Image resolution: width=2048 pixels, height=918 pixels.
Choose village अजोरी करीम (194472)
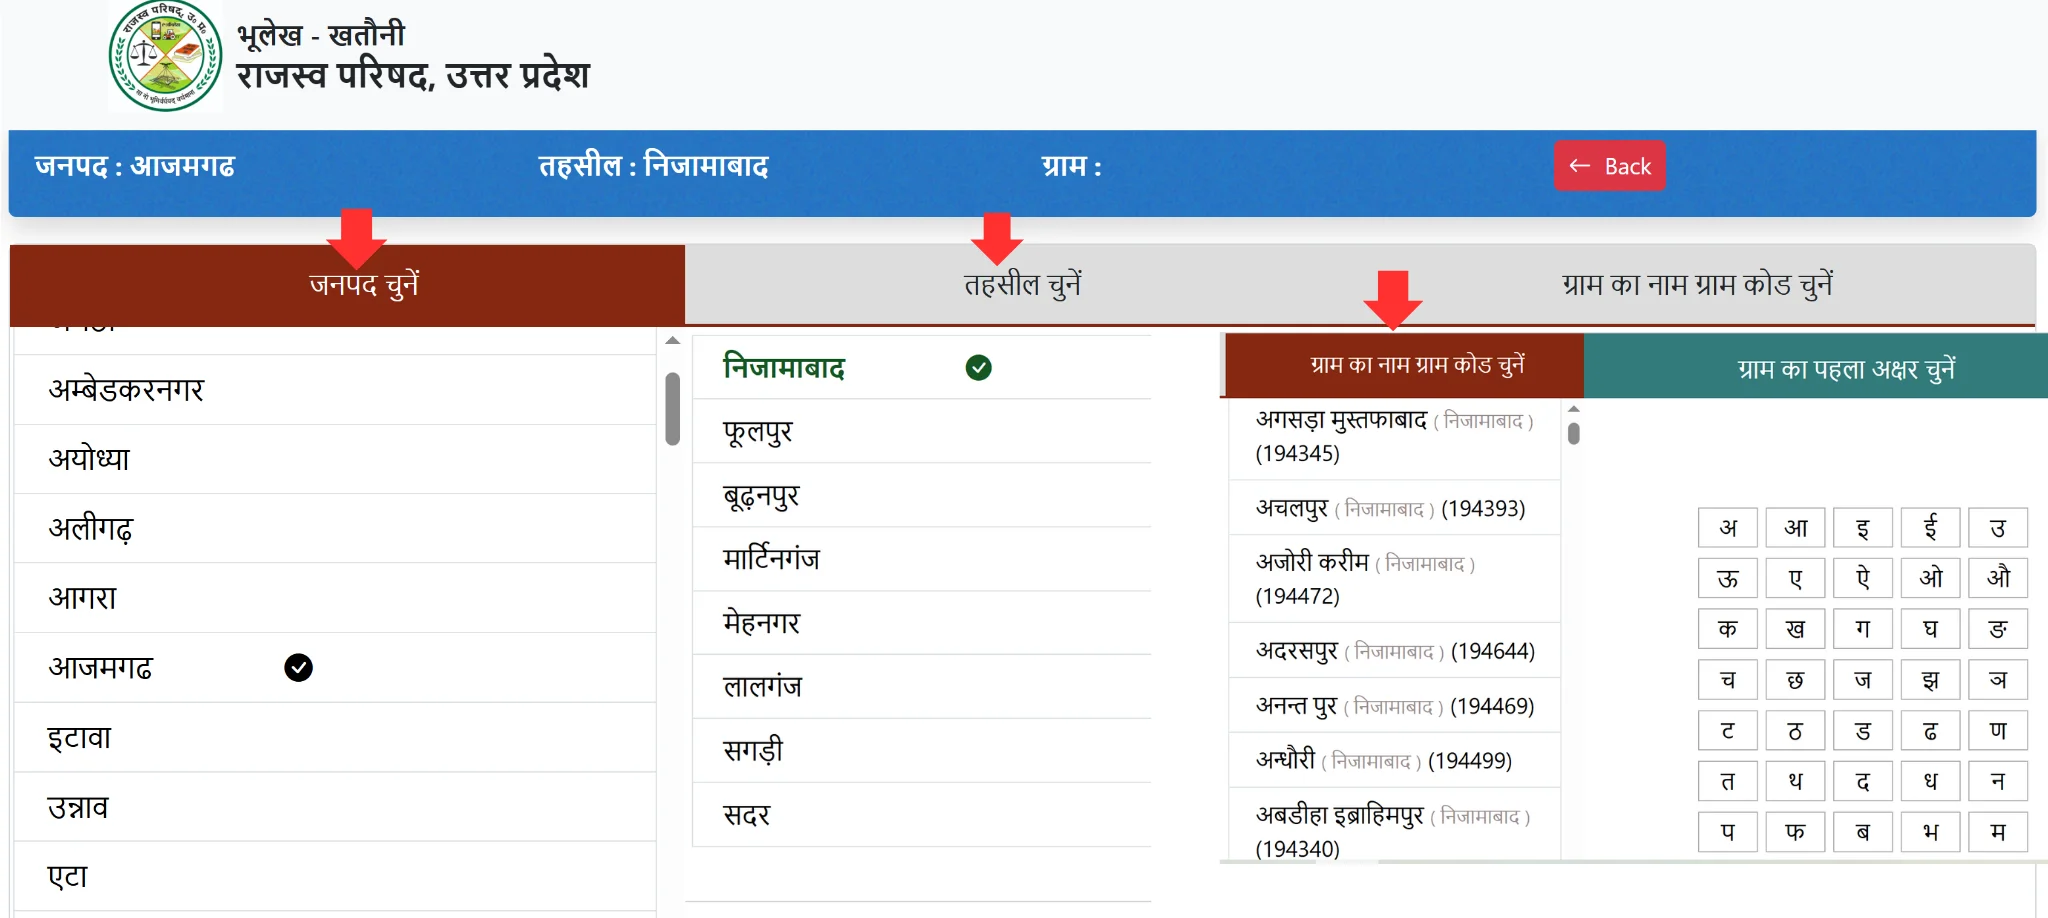tap(1394, 579)
